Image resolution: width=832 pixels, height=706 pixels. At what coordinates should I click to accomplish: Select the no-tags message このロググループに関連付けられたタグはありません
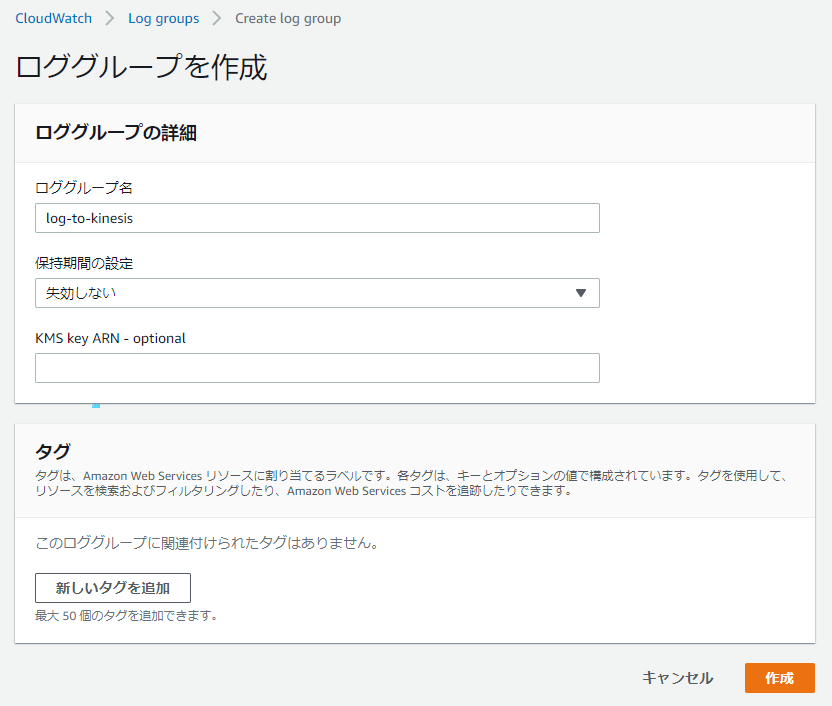[x=206, y=543]
